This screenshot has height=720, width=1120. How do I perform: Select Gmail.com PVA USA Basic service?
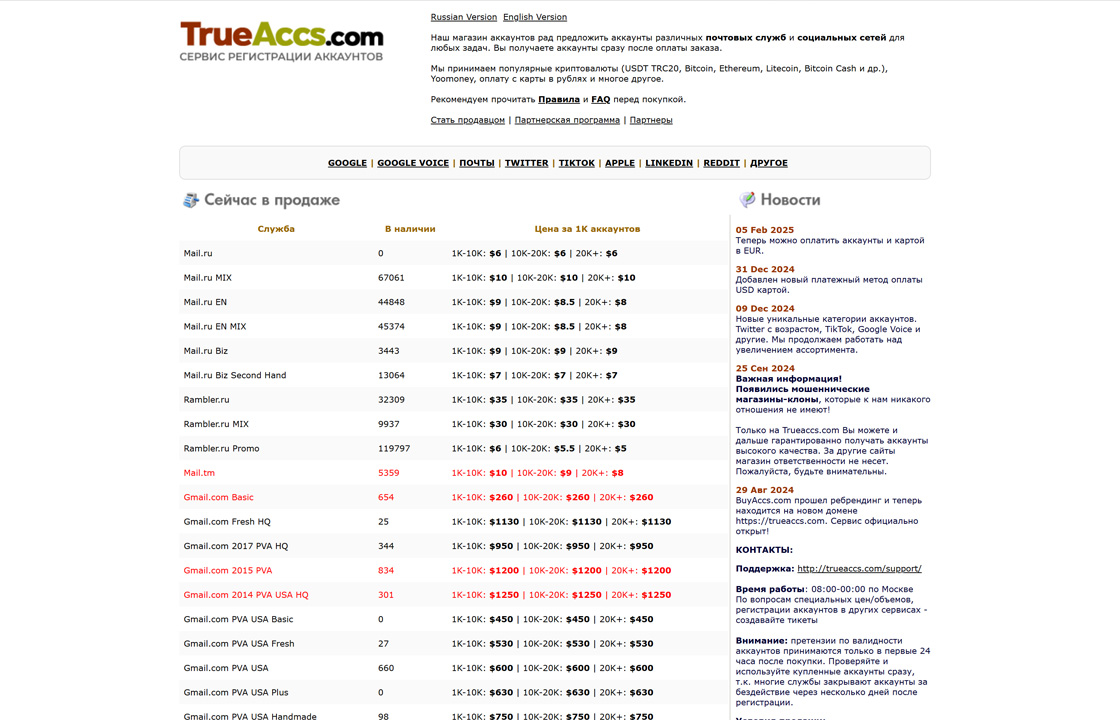pos(239,619)
